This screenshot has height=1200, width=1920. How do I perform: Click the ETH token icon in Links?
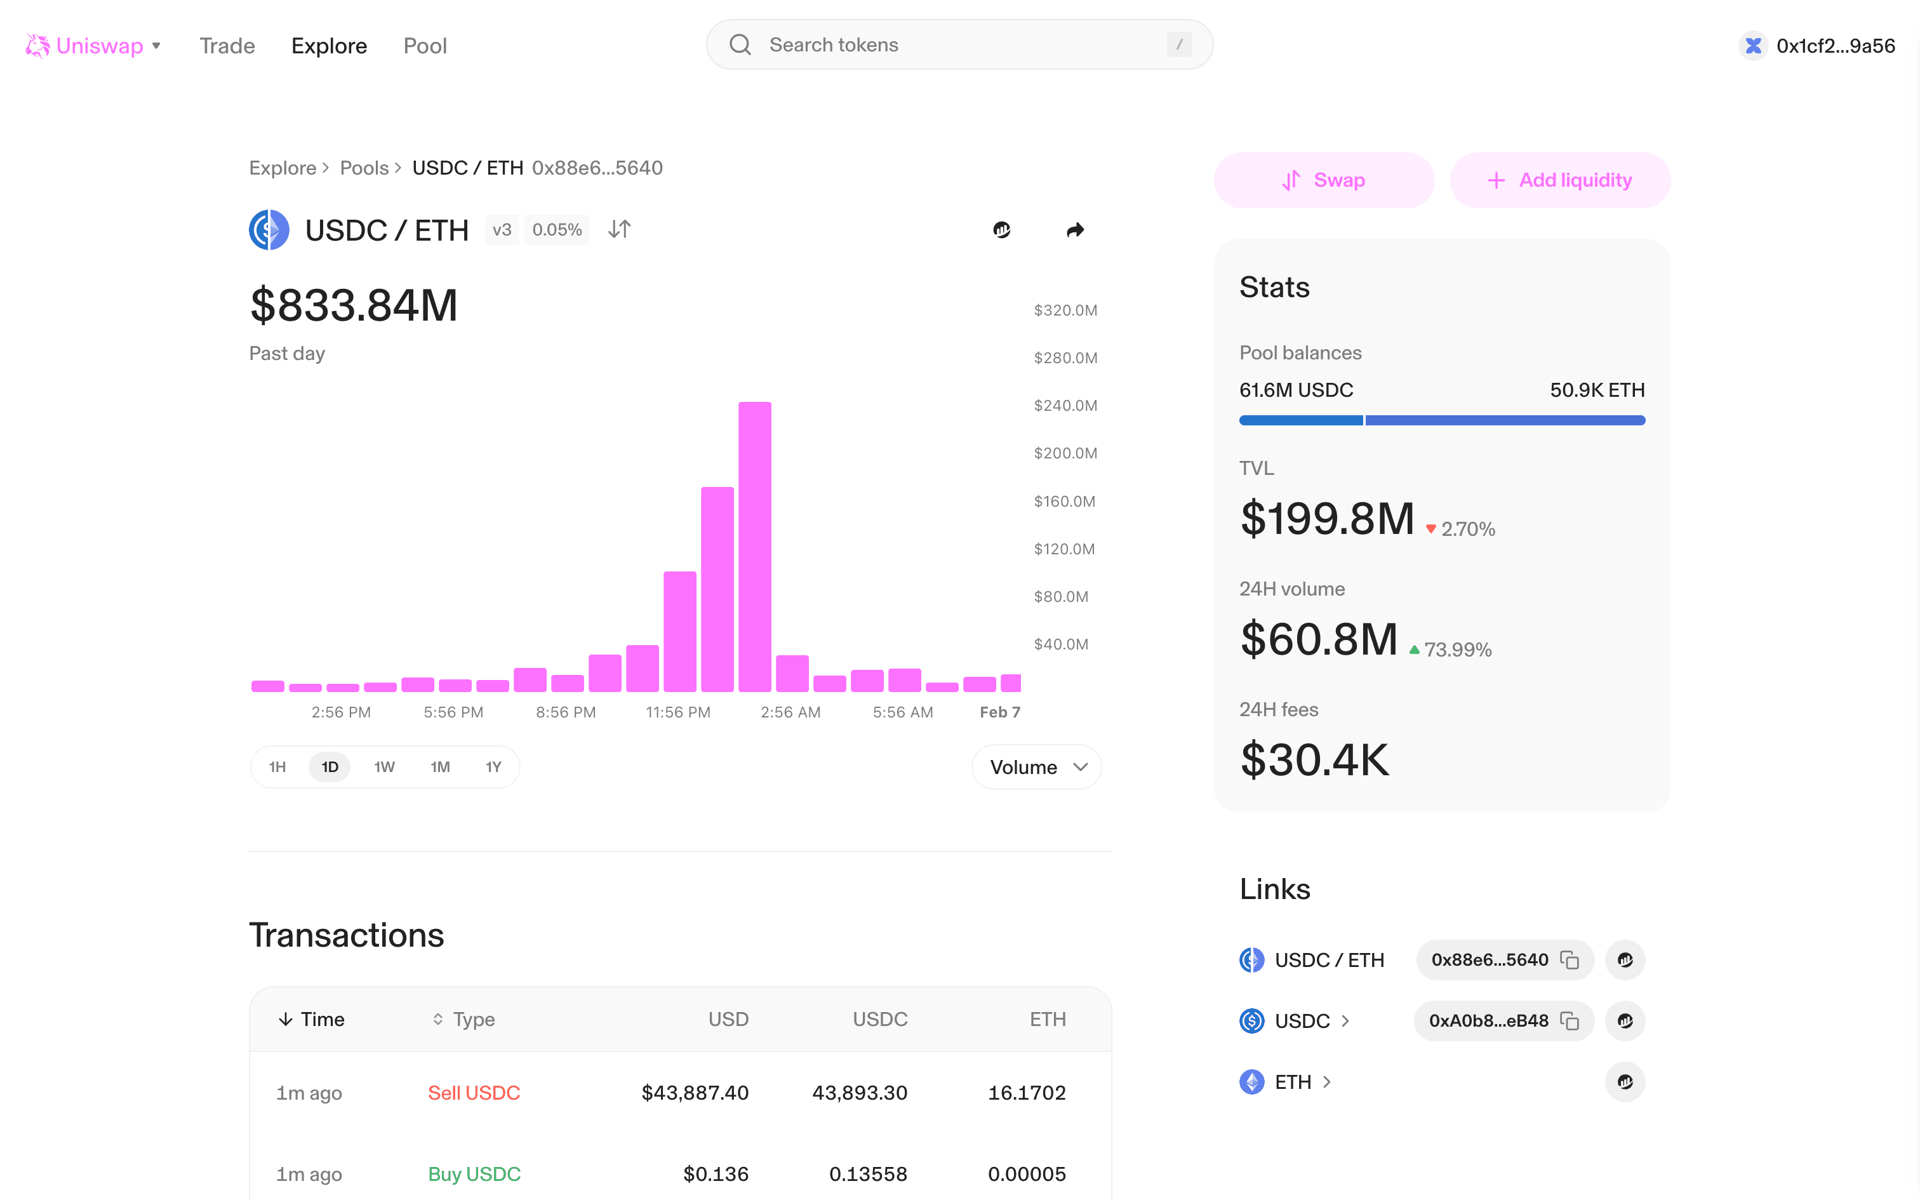[1252, 1082]
